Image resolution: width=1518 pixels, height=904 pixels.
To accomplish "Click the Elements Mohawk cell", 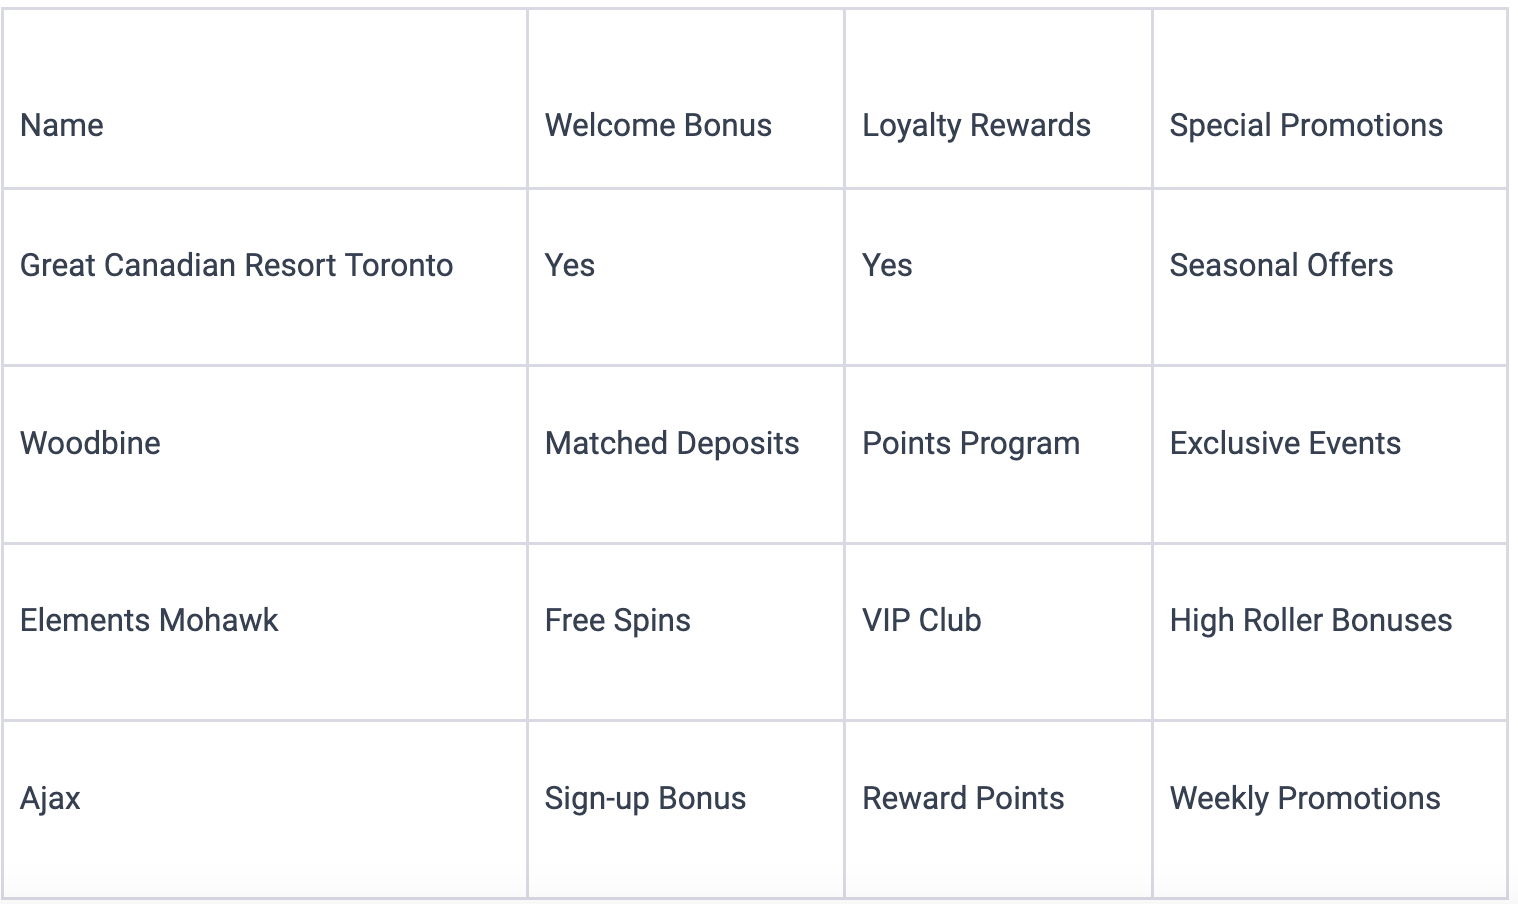I will [149, 620].
